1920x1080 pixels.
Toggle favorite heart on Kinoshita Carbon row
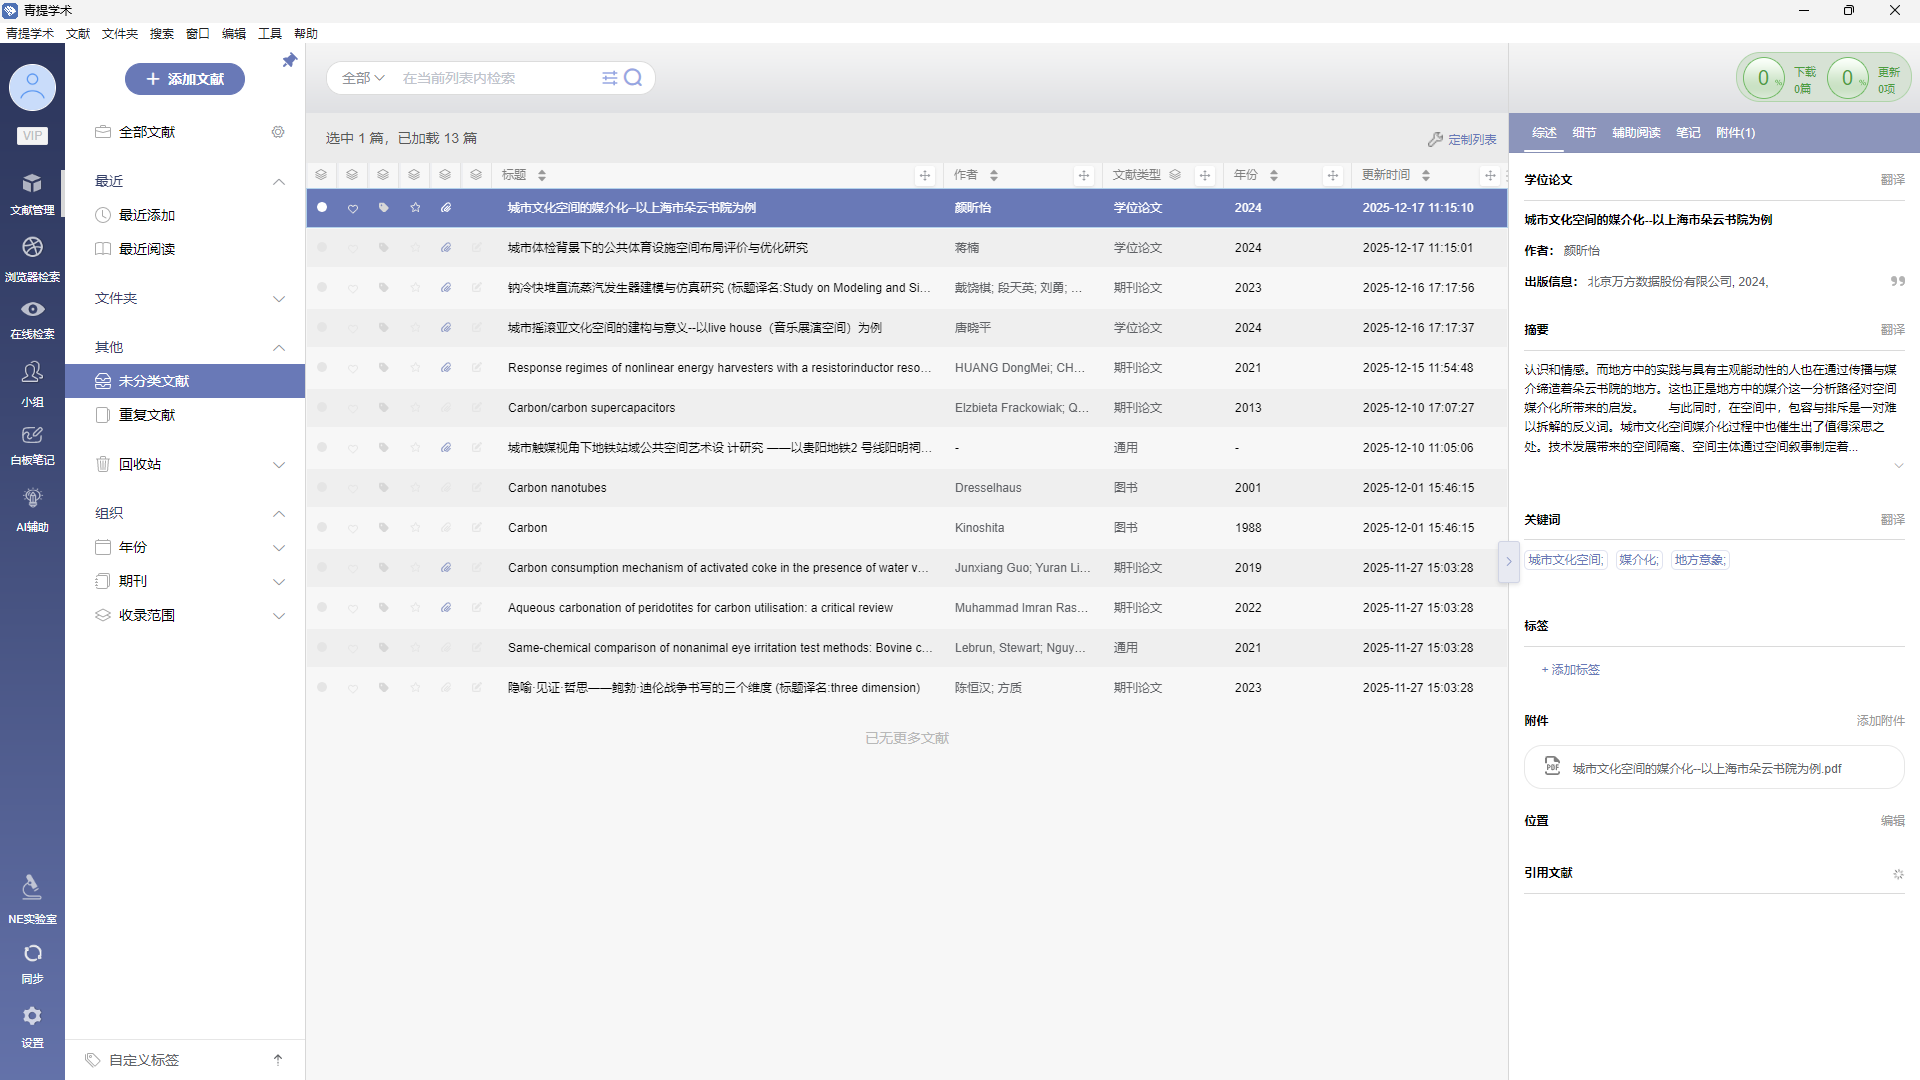tap(353, 528)
